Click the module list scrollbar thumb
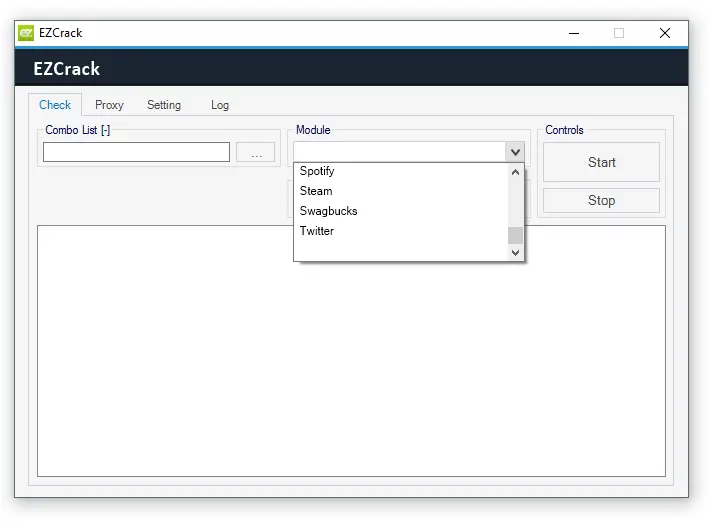This screenshot has width=712, height=528. pyautogui.click(x=515, y=235)
